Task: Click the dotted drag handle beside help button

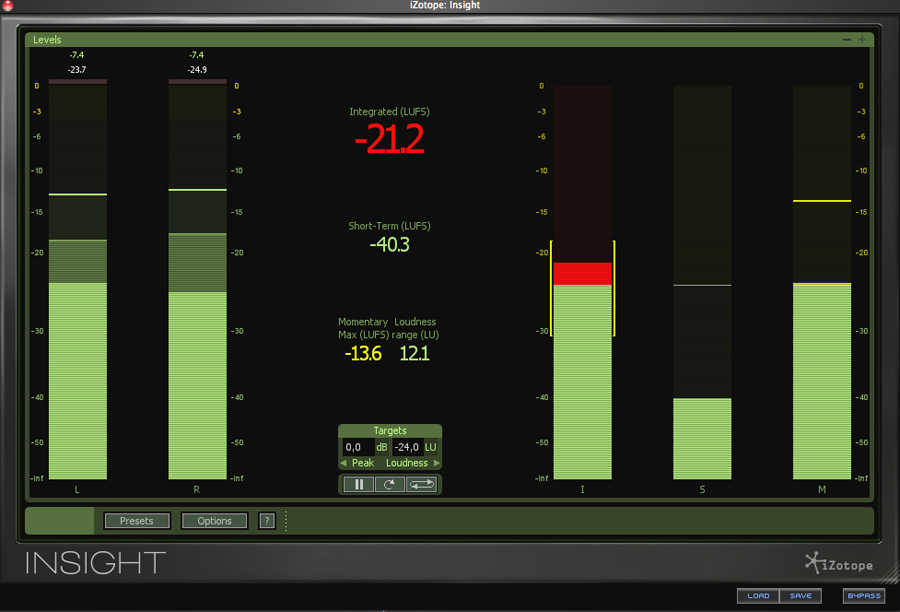Action: [x=286, y=521]
